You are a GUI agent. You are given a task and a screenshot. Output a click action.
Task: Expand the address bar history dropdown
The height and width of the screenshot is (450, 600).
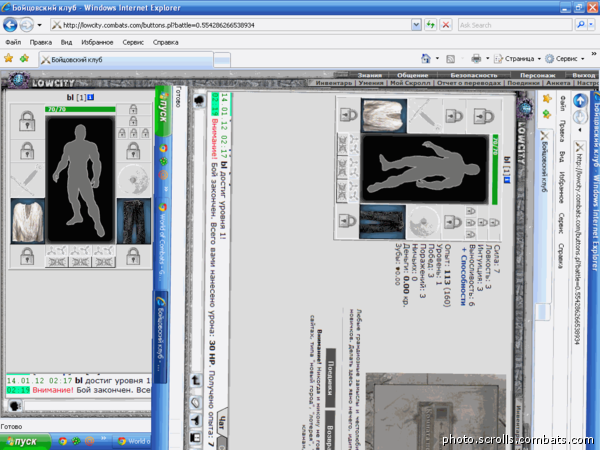[416, 25]
